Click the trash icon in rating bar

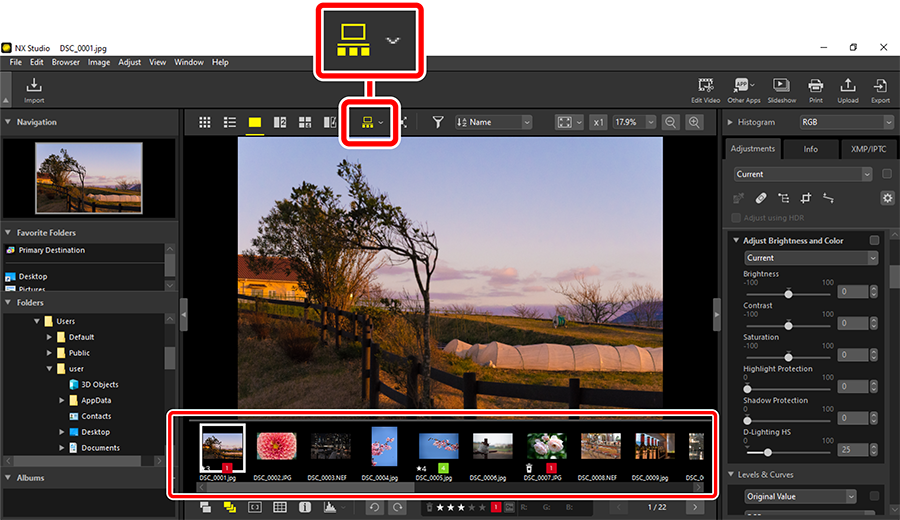coord(429,507)
